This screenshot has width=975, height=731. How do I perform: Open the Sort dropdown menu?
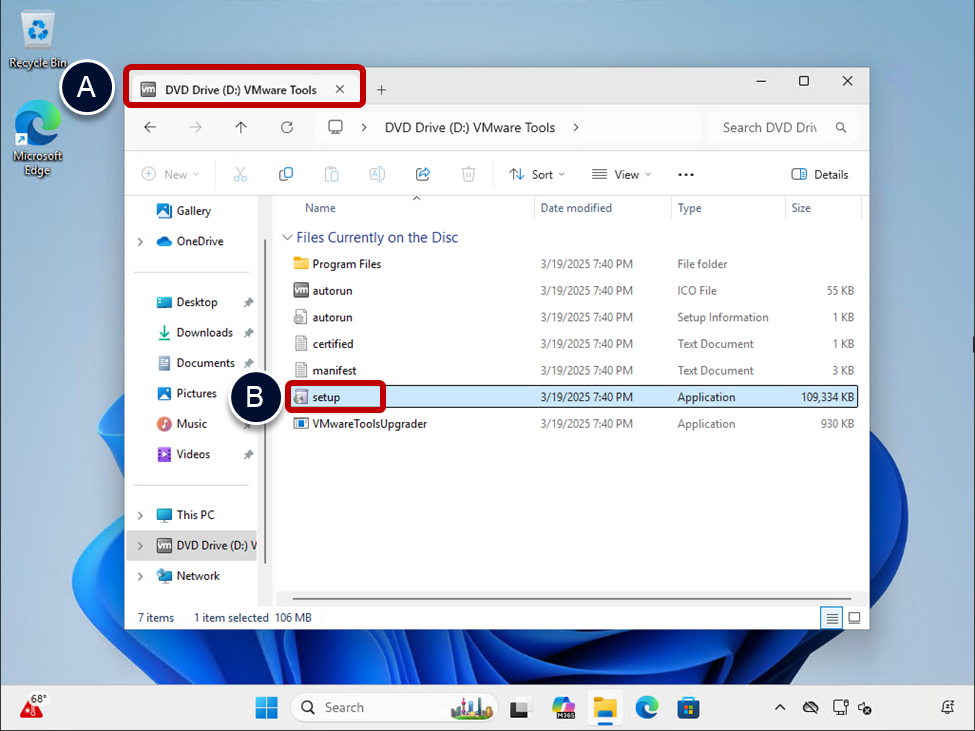(537, 174)
